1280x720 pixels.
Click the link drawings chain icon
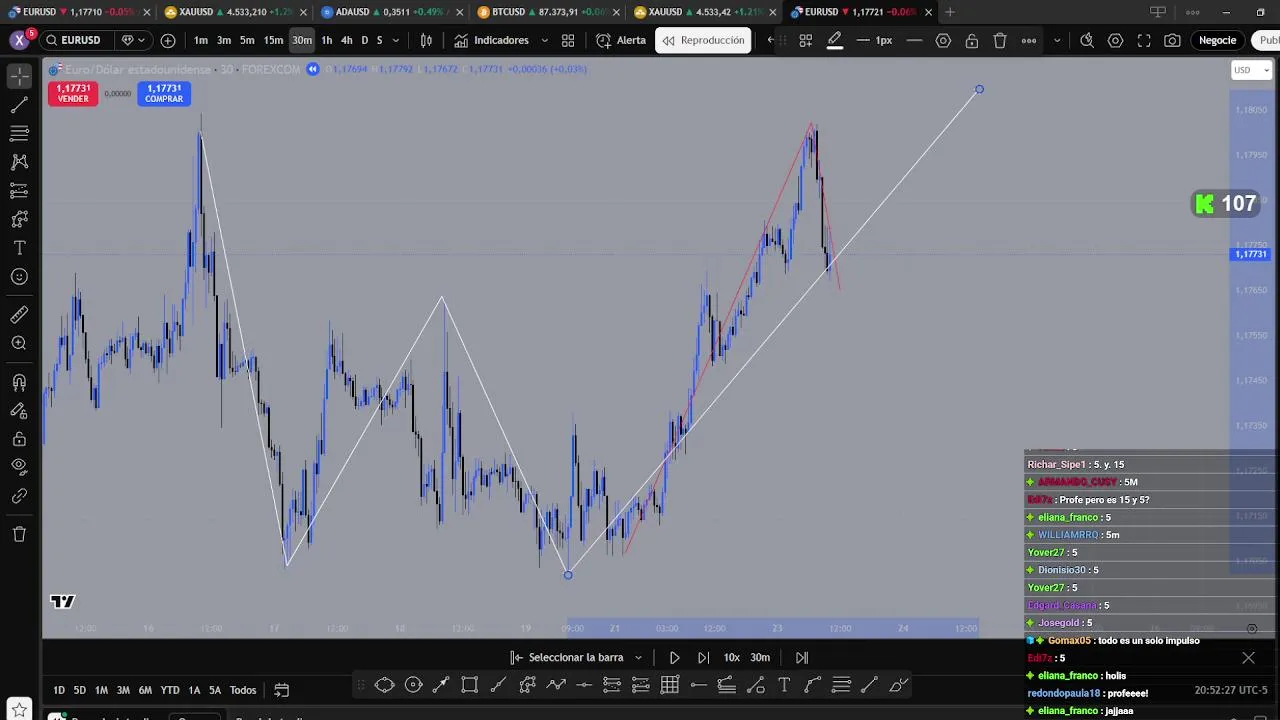pos(19,496)
